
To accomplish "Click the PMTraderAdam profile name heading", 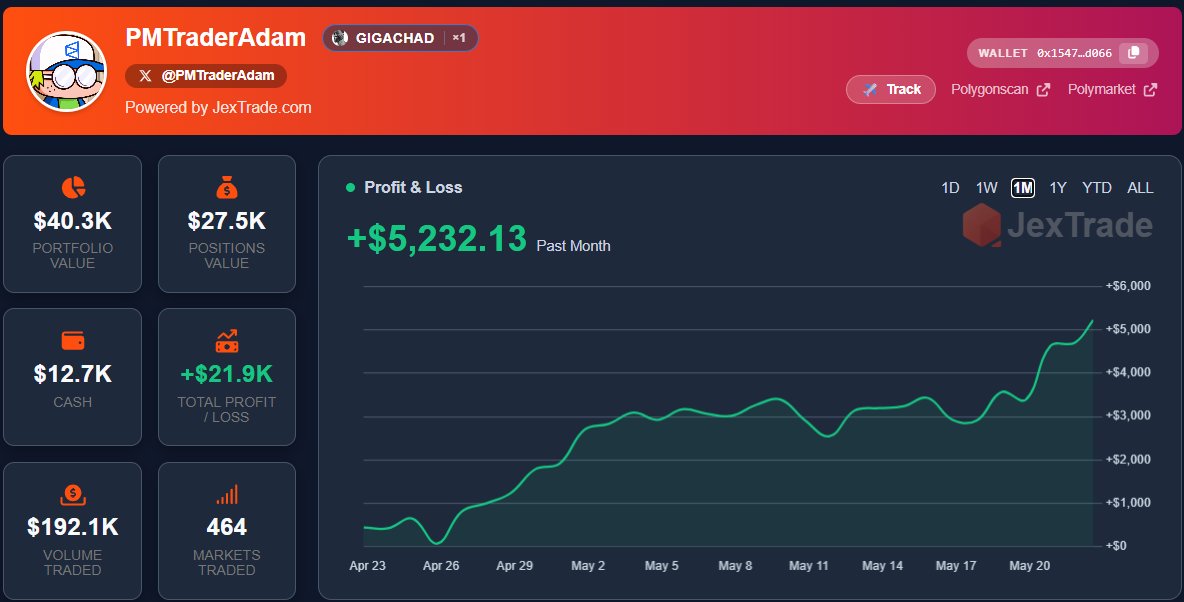I will tap(215, 37).
